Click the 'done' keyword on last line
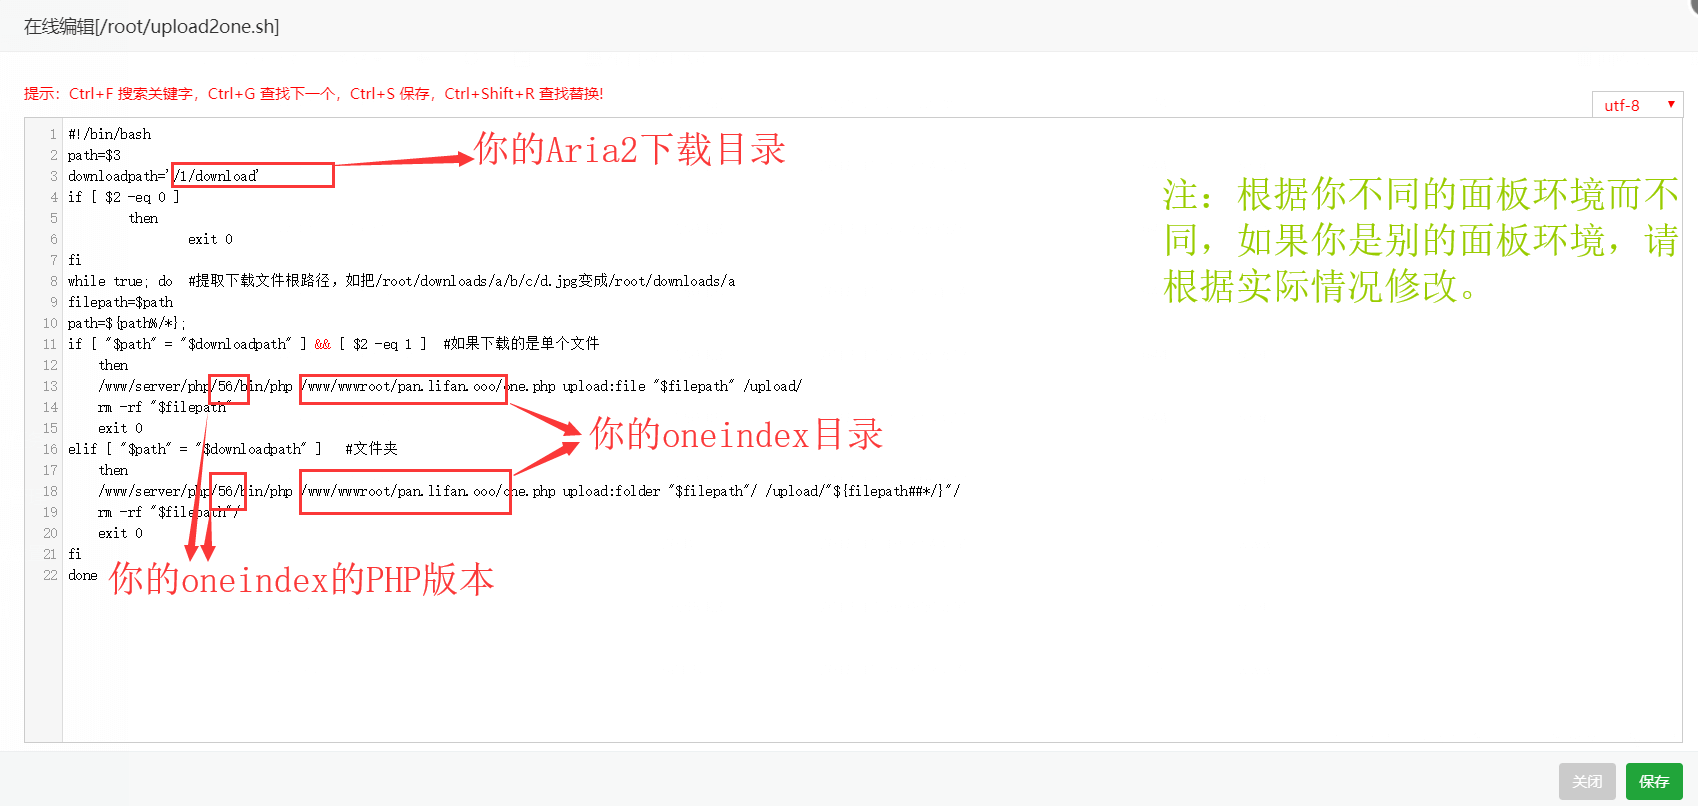1698x806 pixels. coord(83,575)
